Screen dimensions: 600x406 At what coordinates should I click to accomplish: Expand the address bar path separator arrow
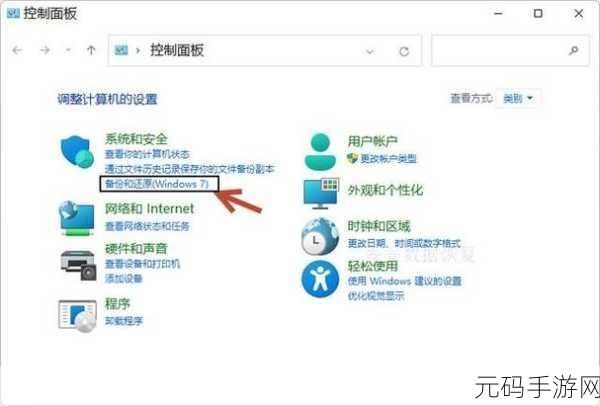(x=138, y=51)
